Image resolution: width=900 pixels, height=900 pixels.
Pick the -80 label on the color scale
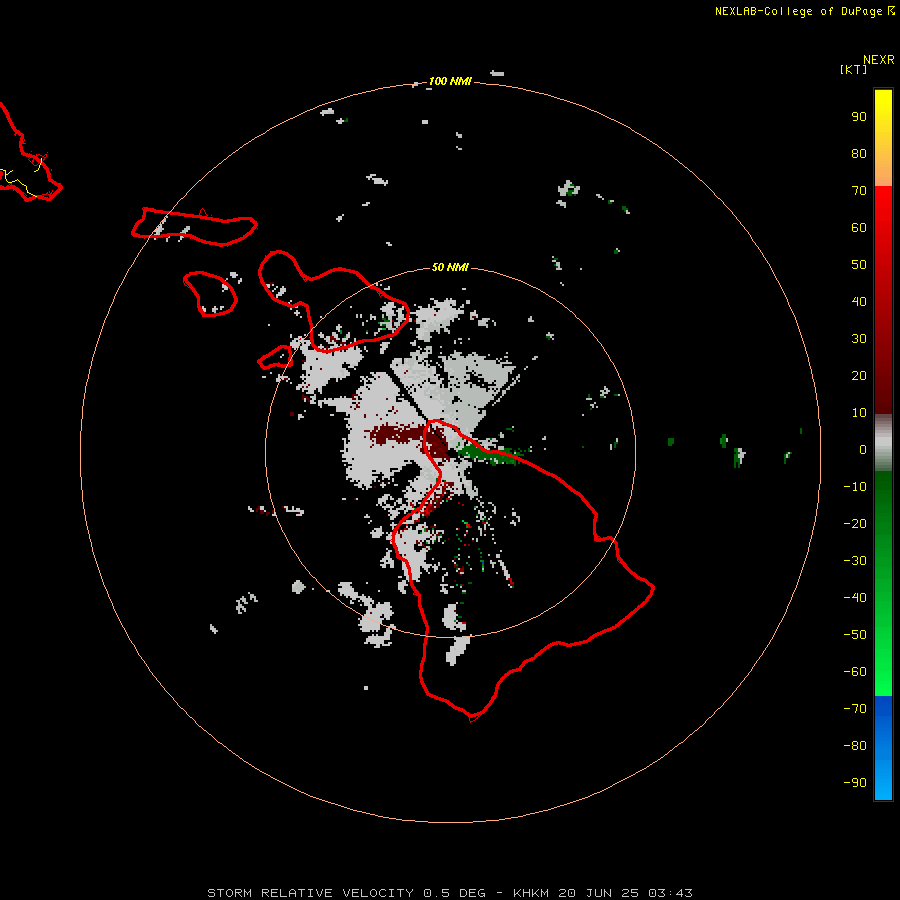click(855, 746)
